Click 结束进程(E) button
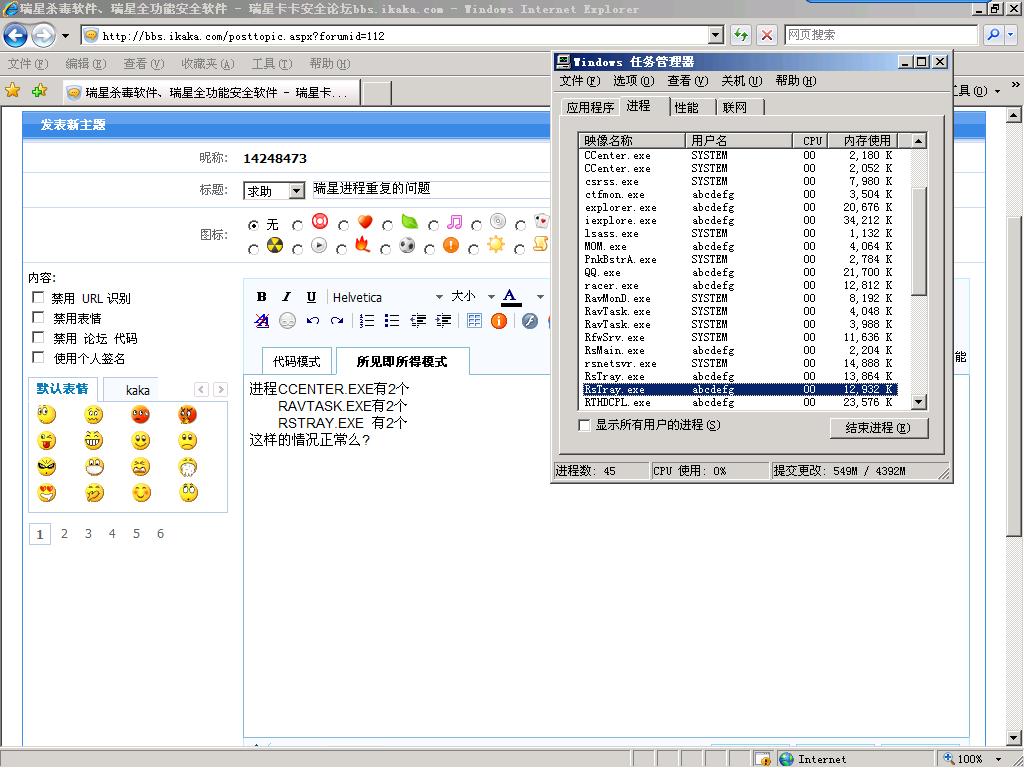 878,428
